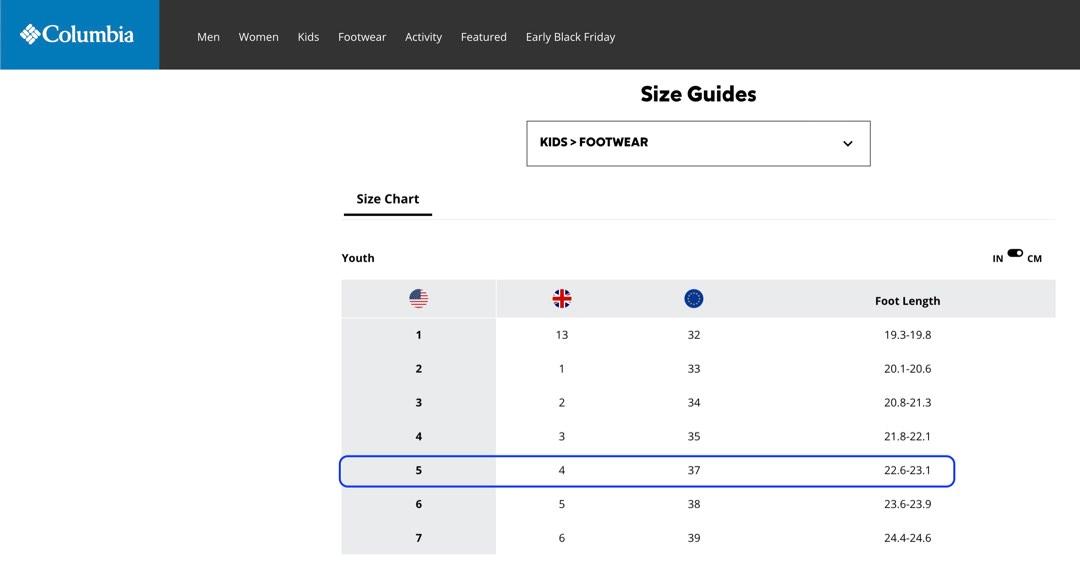Click the US flag column icon
Image resolution: width=1080 pixels, height=565 pixels.
418,298
